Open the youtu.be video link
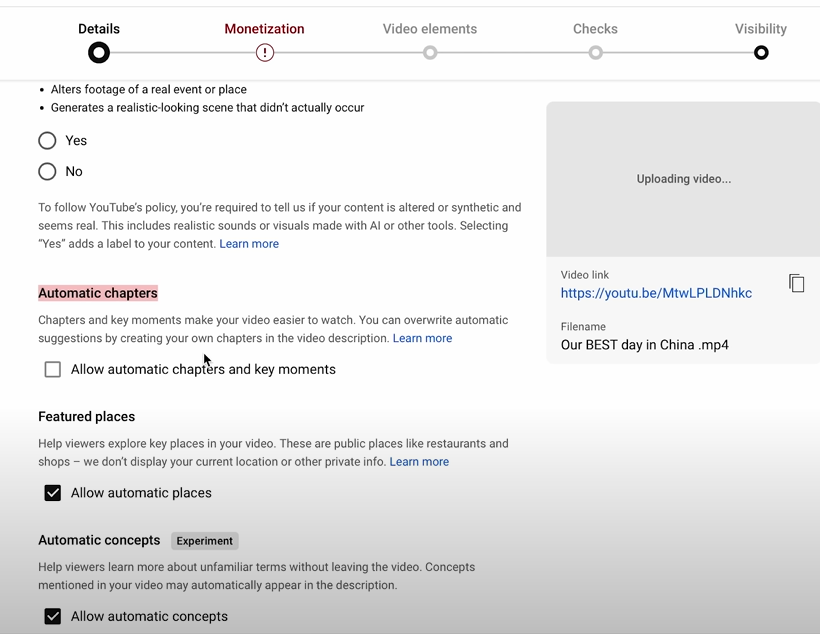 656,293
